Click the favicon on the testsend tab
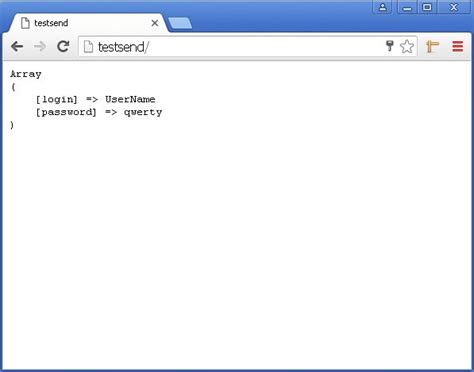 25,23
